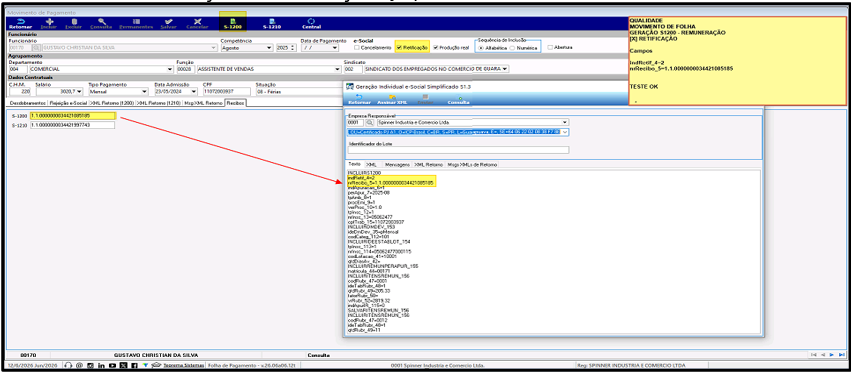Click the C.H.M. value field
The width and height of the screenshot is (851, 372).
click(20, 92)
